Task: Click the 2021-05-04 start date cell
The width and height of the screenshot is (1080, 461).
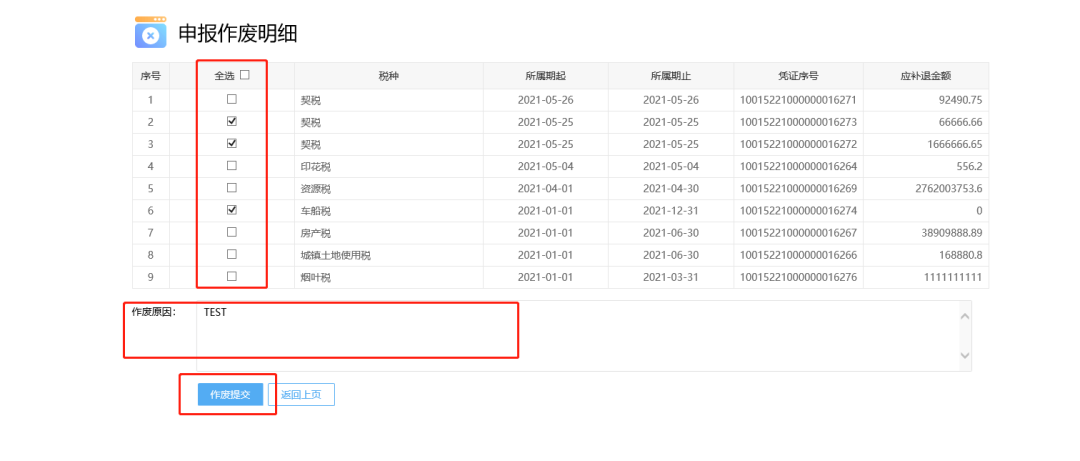Action: (x=546, y=166)
